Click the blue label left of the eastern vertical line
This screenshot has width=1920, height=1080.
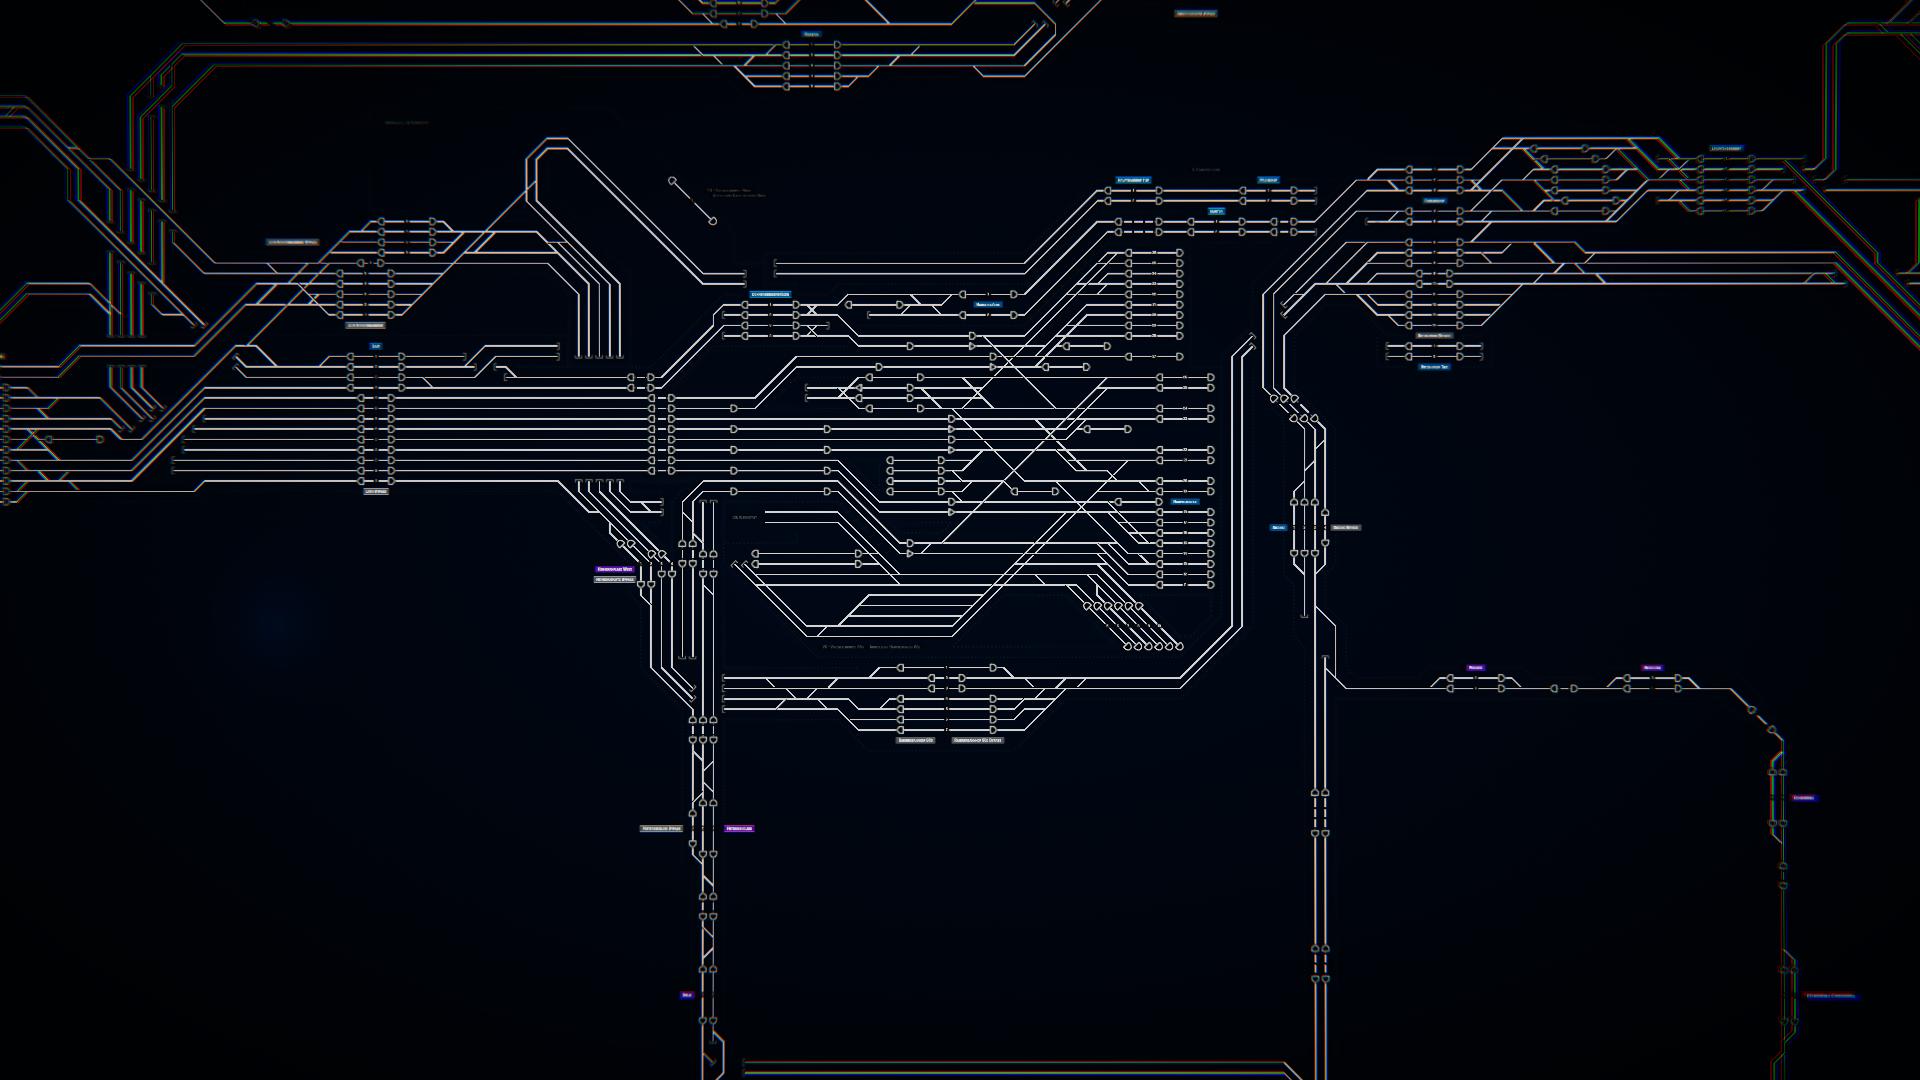click(1278, 528)
